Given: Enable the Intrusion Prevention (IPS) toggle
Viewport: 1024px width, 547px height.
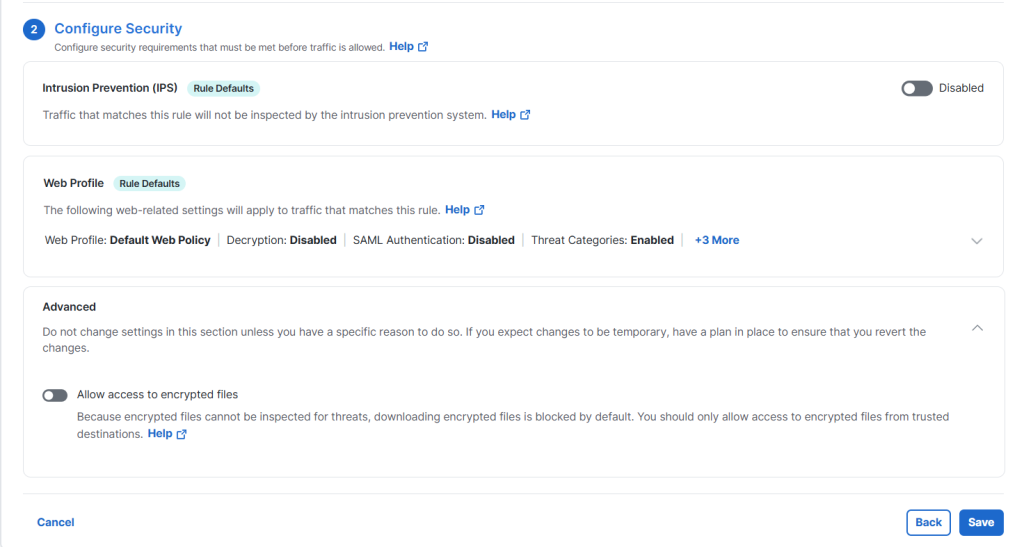Looking at the screenshot, I should tap(917, 88).
